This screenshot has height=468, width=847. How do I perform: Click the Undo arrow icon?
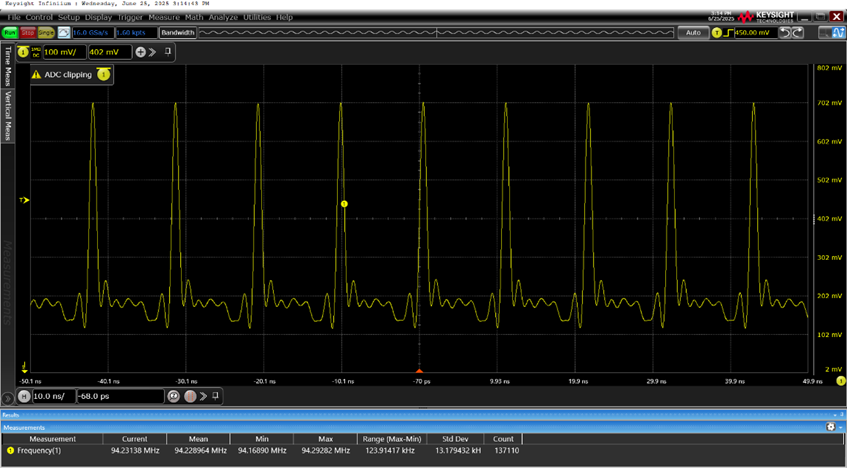pyautogui.click(x=785, y=33)
